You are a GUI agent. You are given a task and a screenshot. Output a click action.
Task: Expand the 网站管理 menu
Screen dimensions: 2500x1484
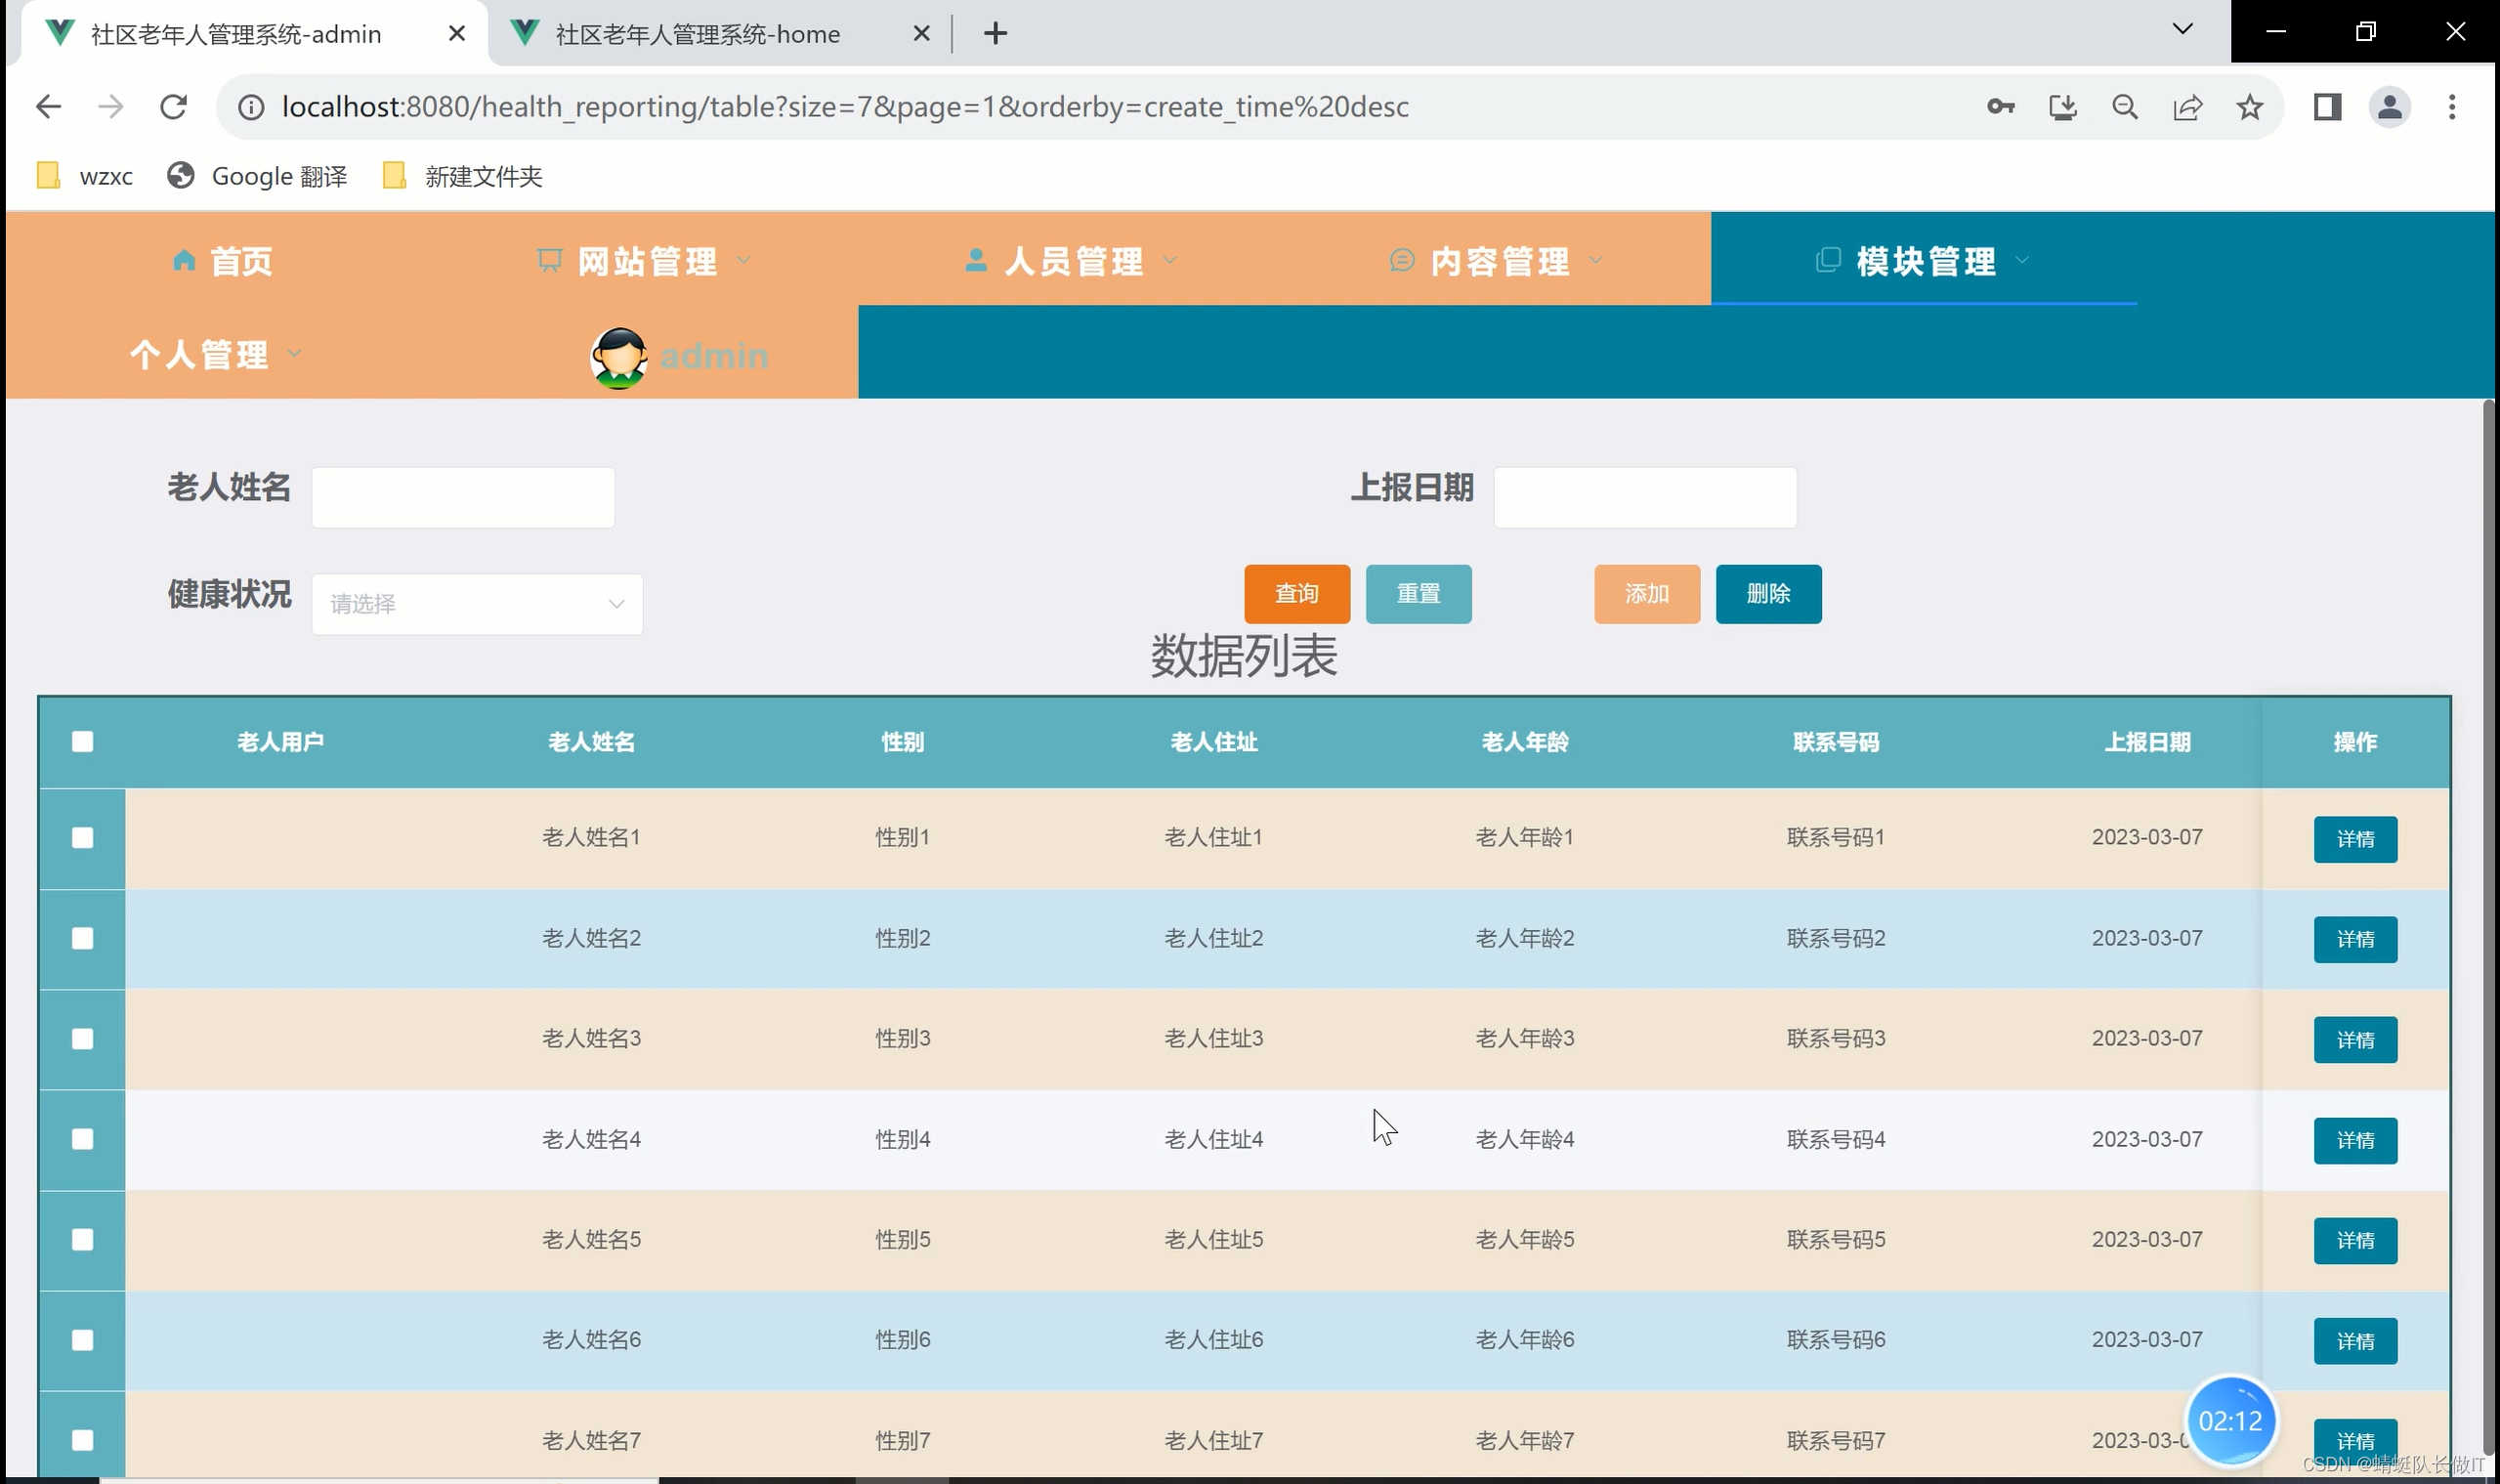pyautogui.click(x=646, y=262)
